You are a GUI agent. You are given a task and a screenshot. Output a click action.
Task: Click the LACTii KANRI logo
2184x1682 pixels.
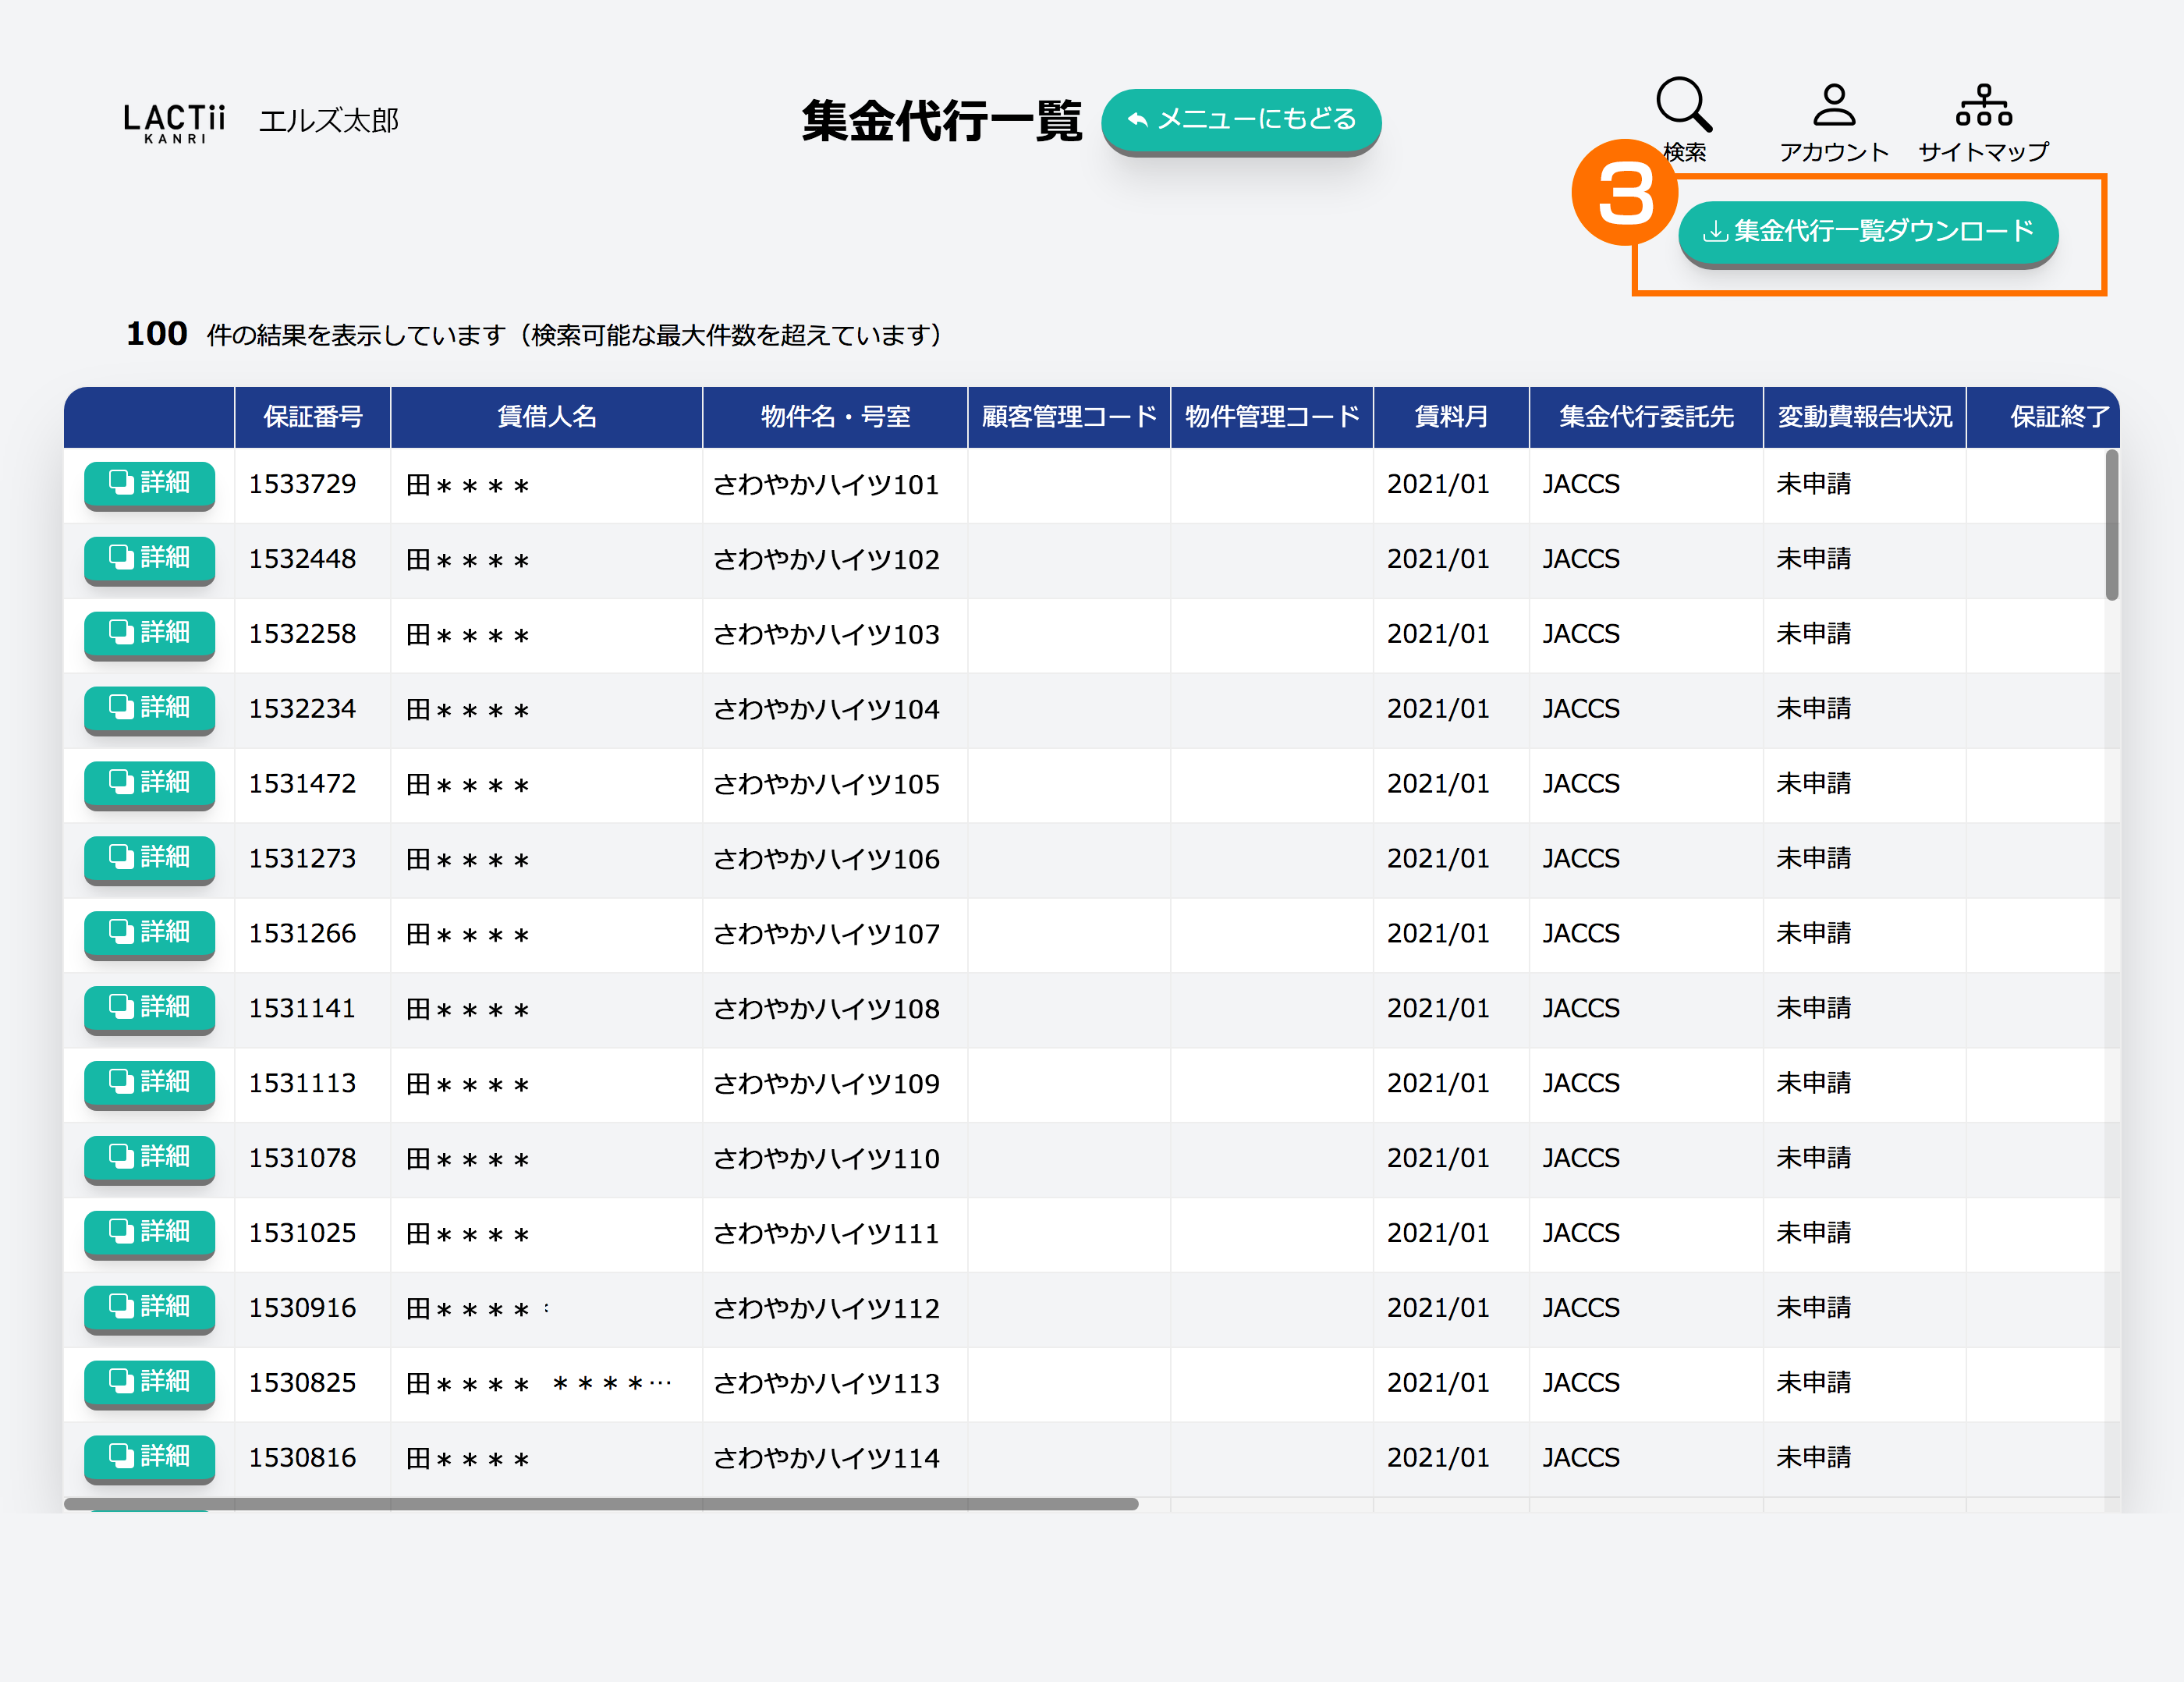coord(174,123)
